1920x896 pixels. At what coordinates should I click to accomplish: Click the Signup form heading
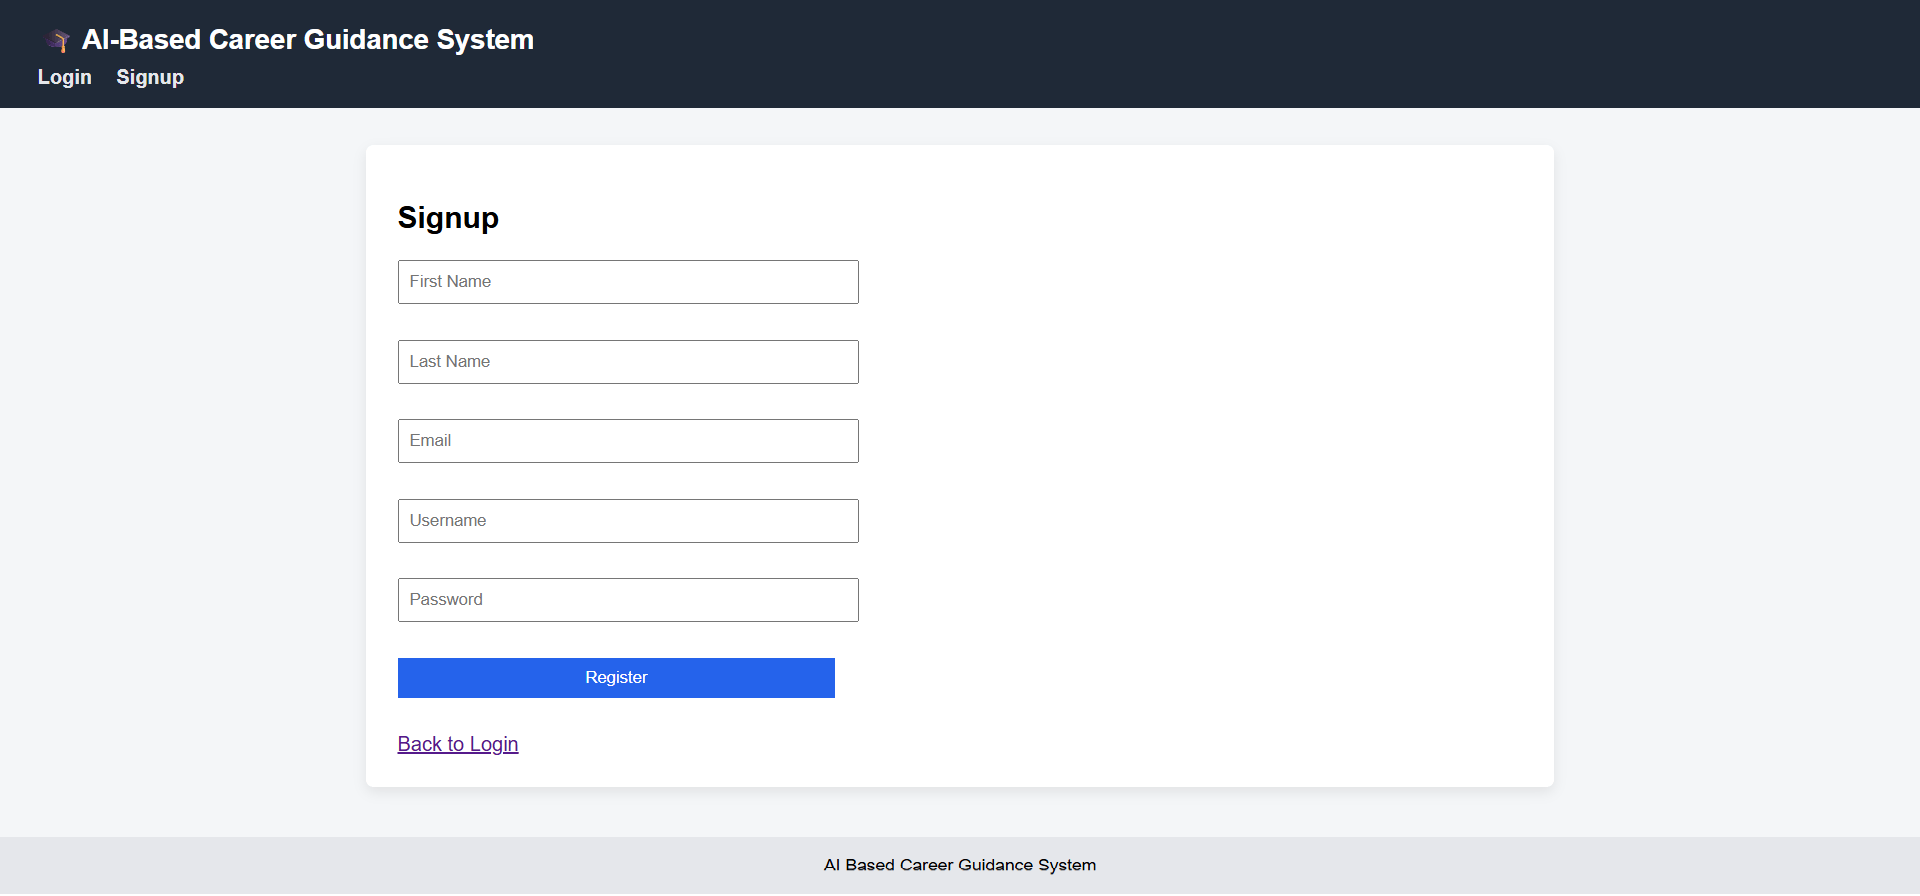coord(448,218)
